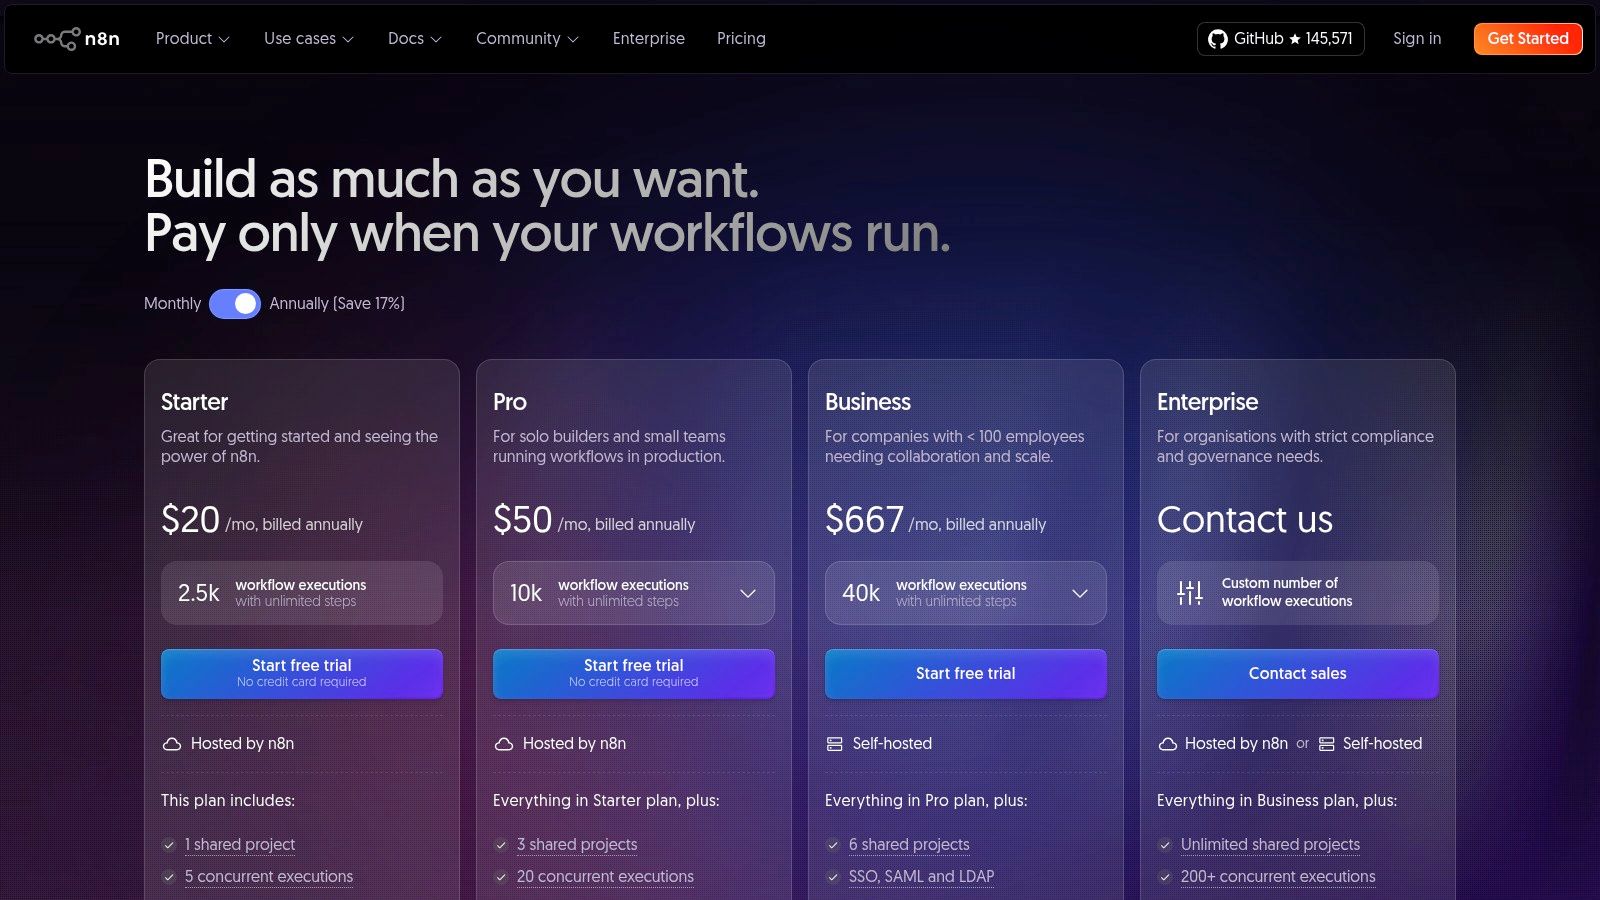Start the free trial for the Starter plan

click(x=302, y=674)
